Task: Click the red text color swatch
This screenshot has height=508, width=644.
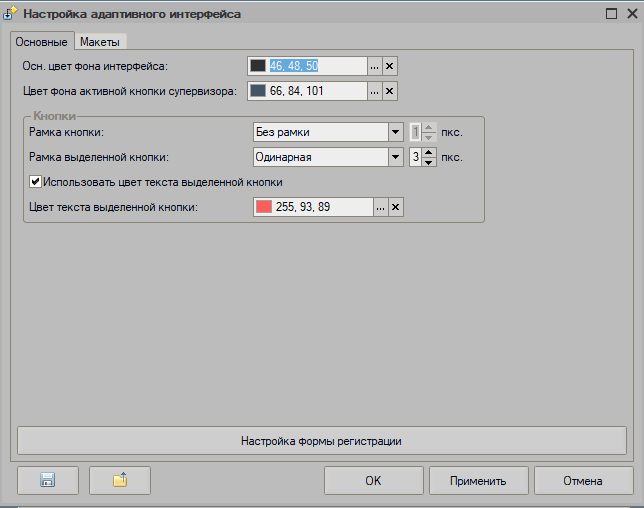Action: click(x=264, y=207)
